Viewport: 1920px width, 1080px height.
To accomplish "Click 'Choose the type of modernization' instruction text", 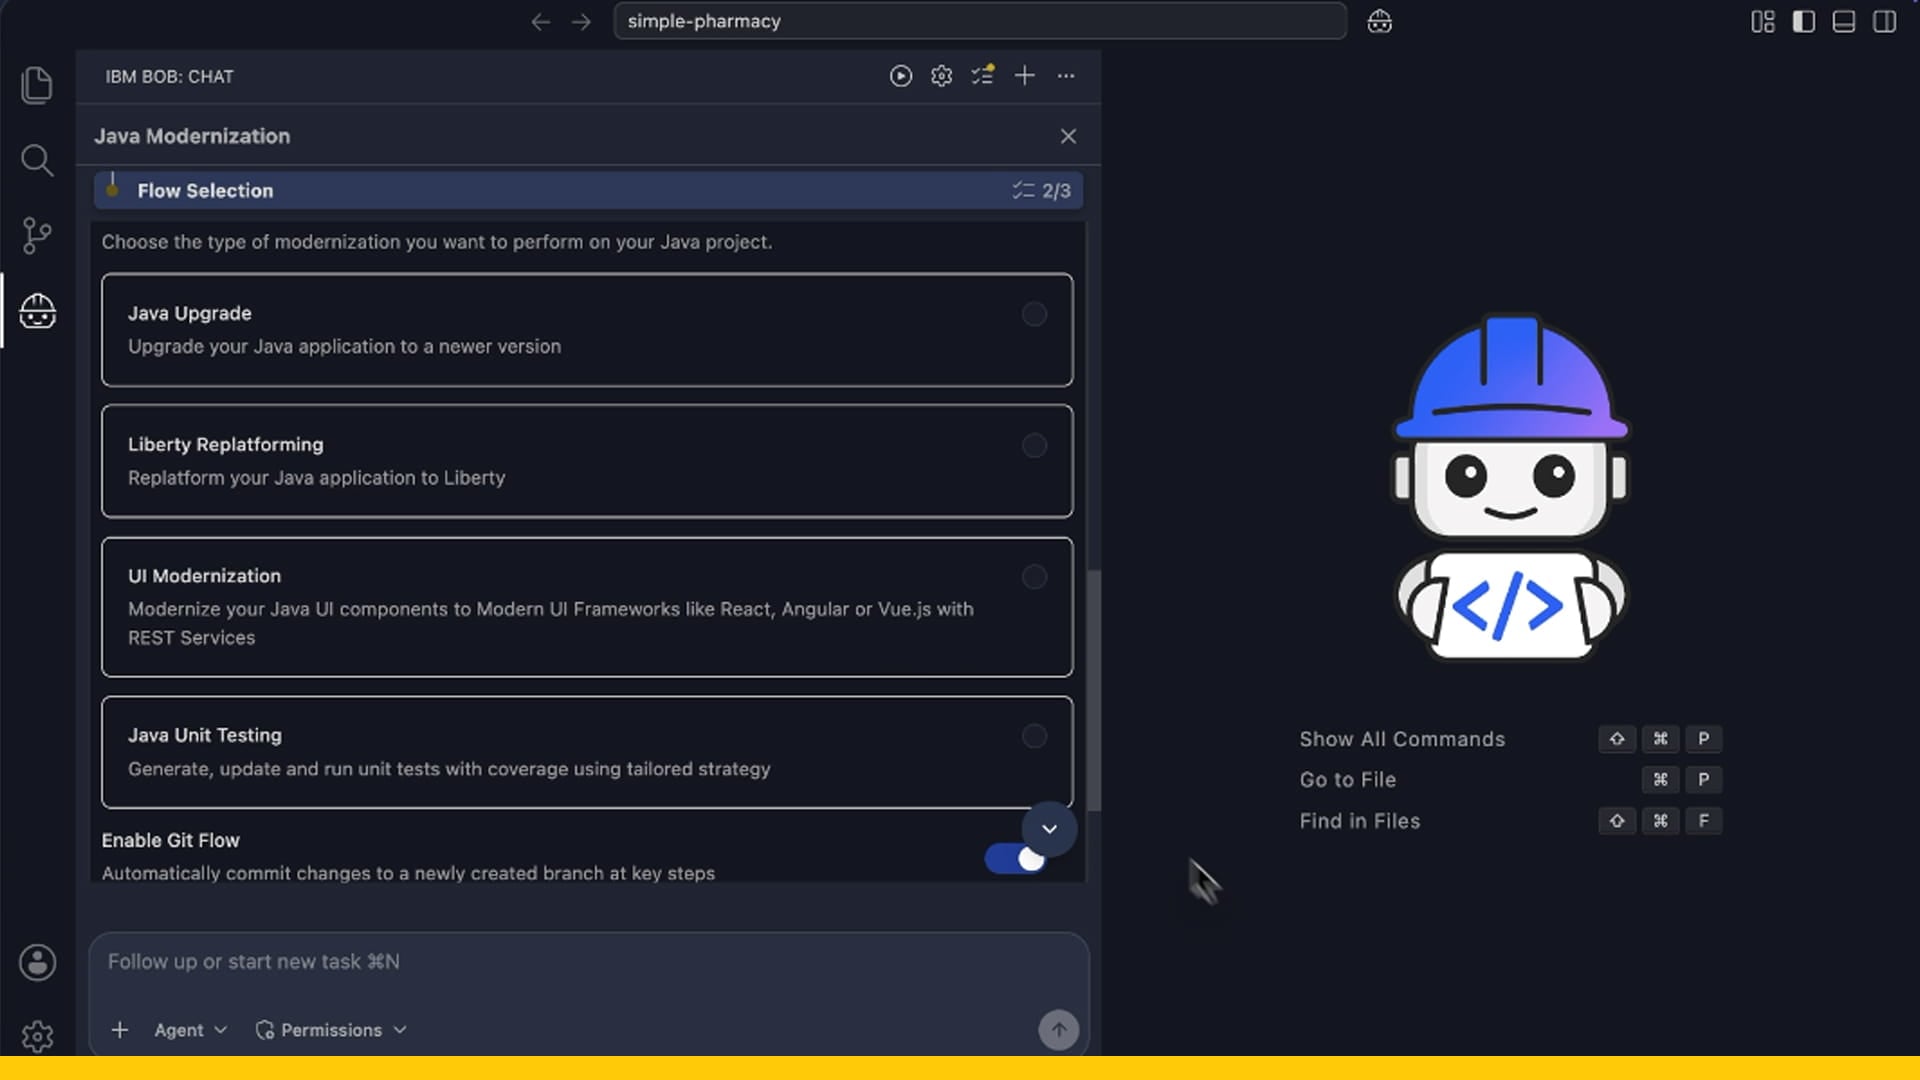I will click(437, 242).
